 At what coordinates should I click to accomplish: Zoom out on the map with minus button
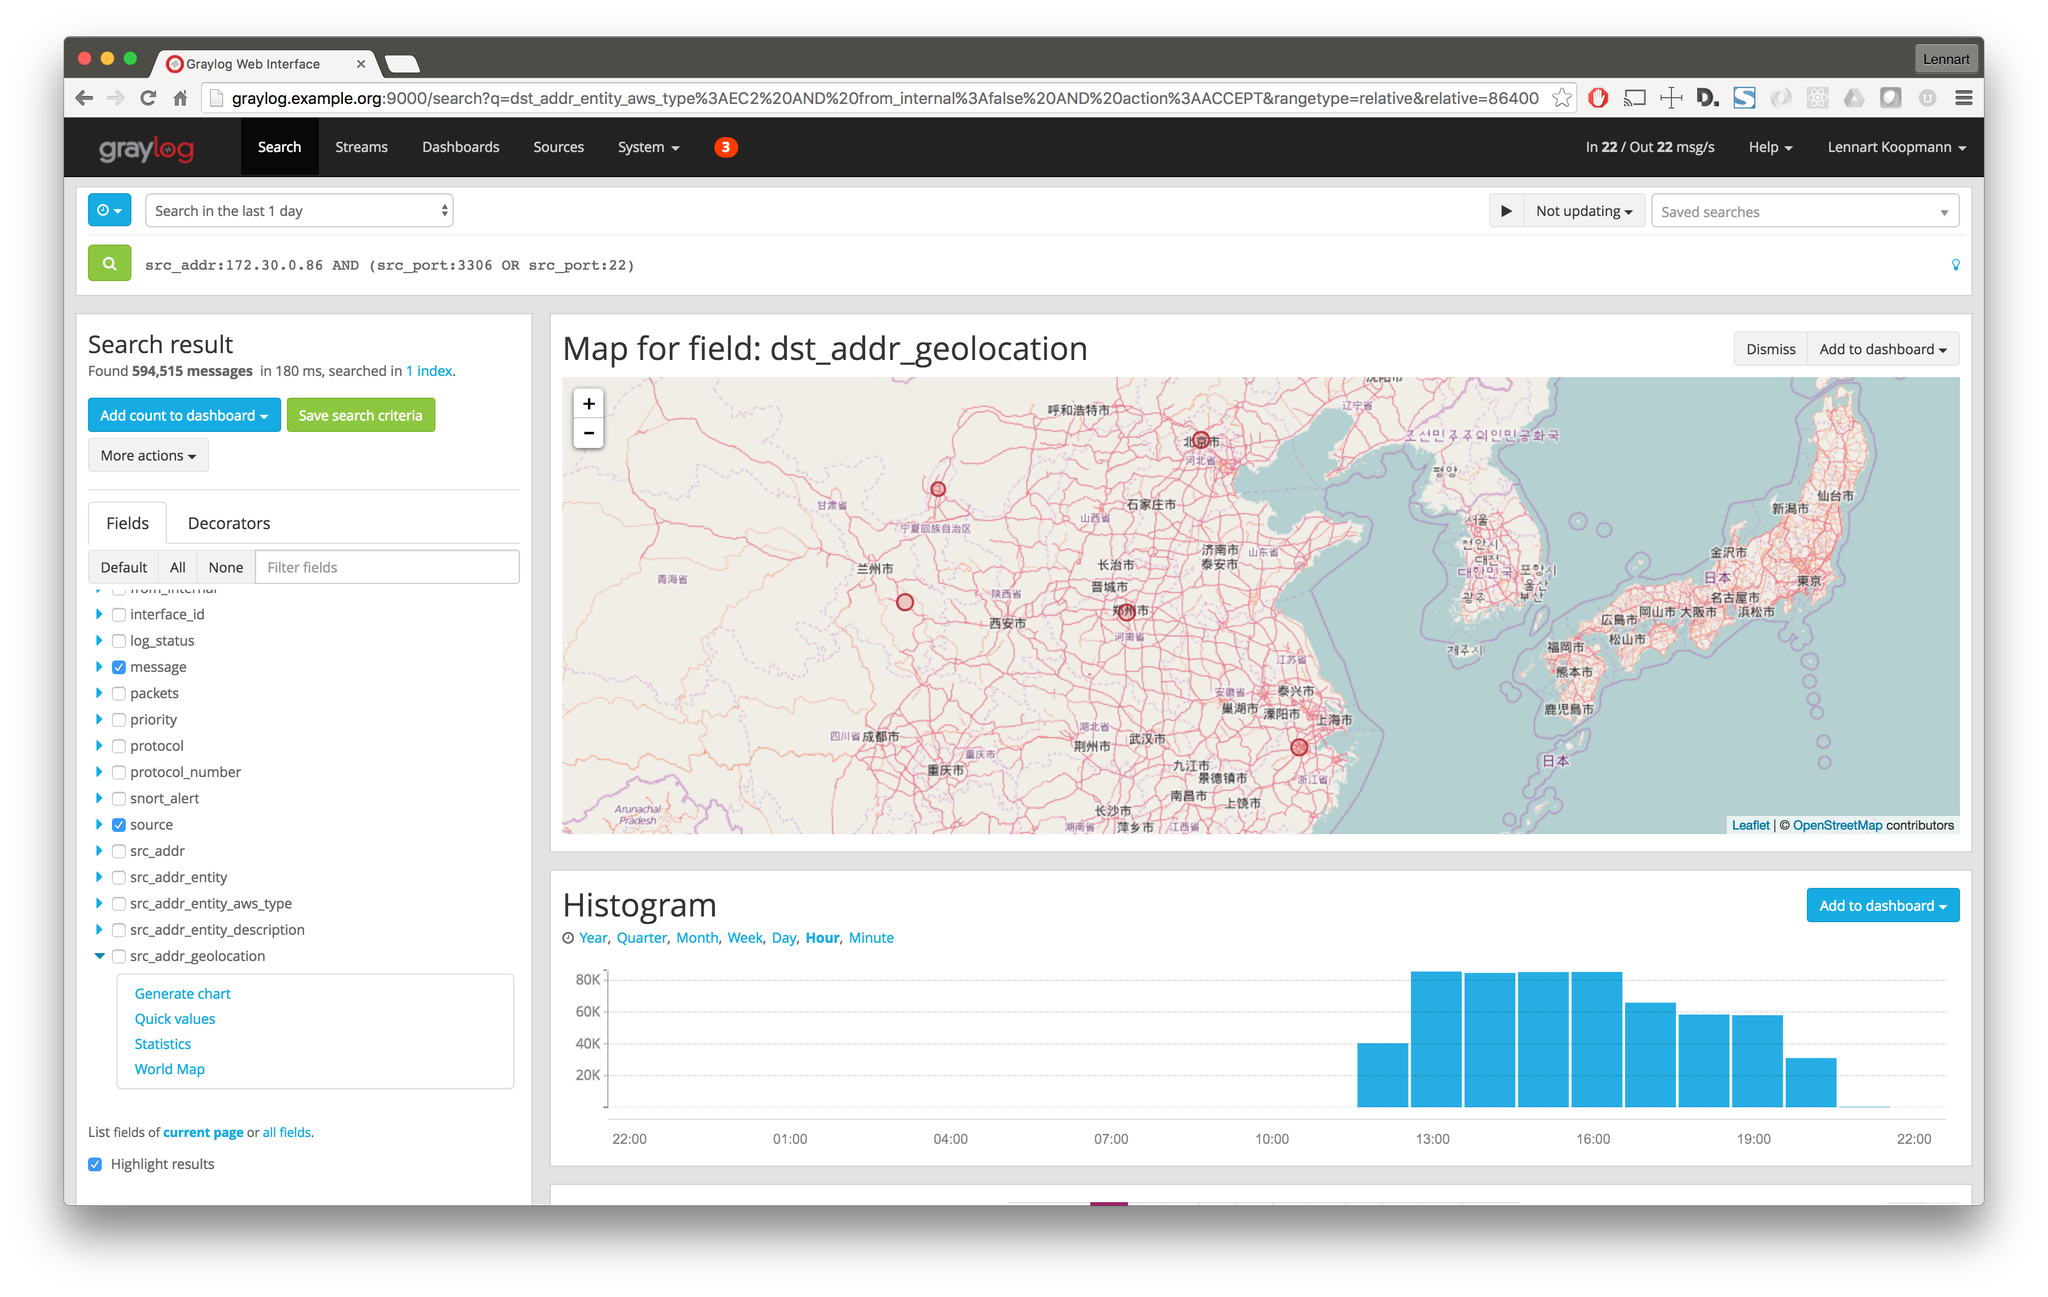coord(589,433)
